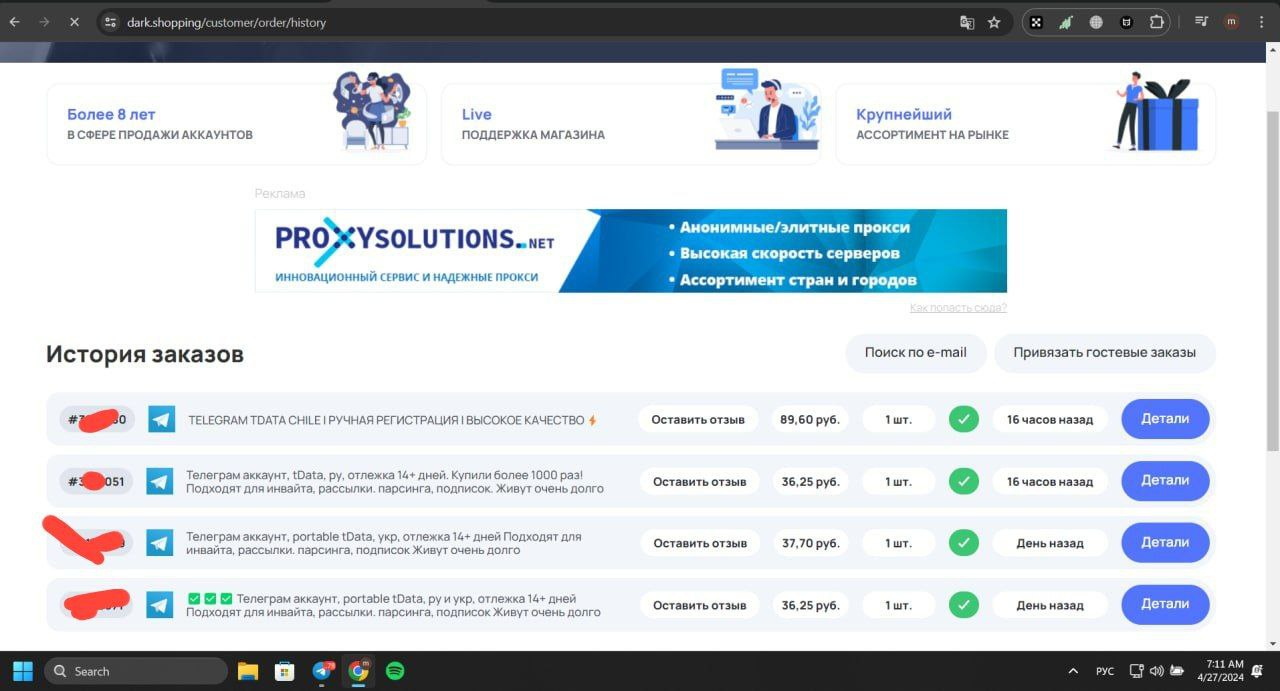
Task: Click the 'Крупнейший ассортимент' card
Action: coord(1025,124)
